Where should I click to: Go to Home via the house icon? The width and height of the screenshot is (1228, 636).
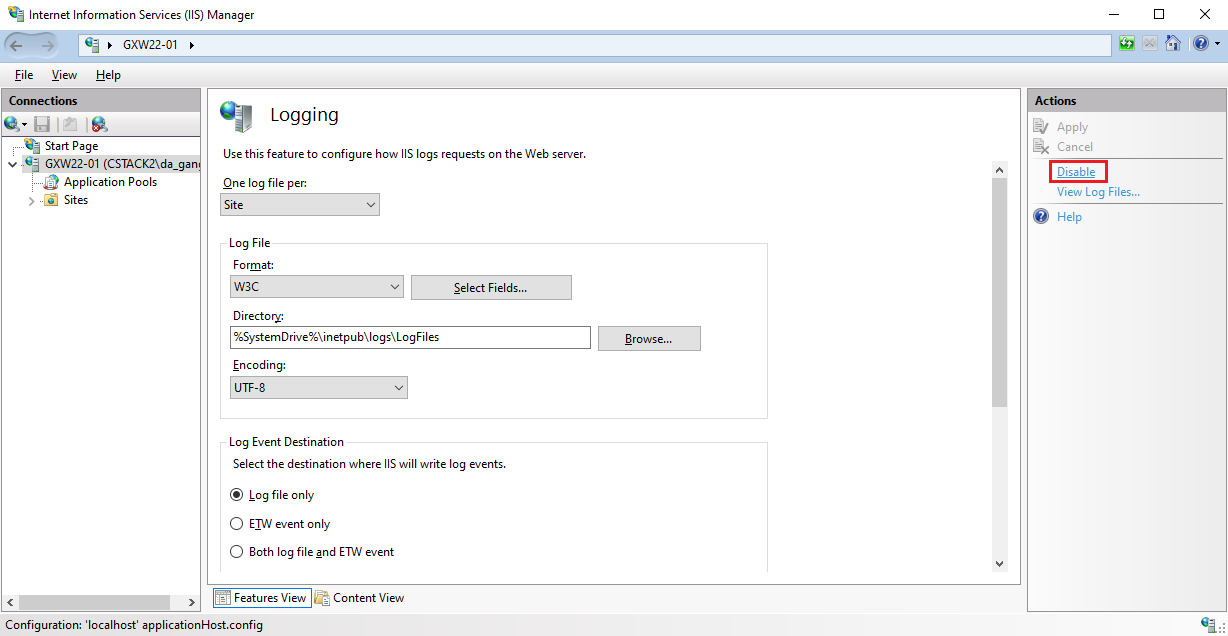pos(1173,44)
